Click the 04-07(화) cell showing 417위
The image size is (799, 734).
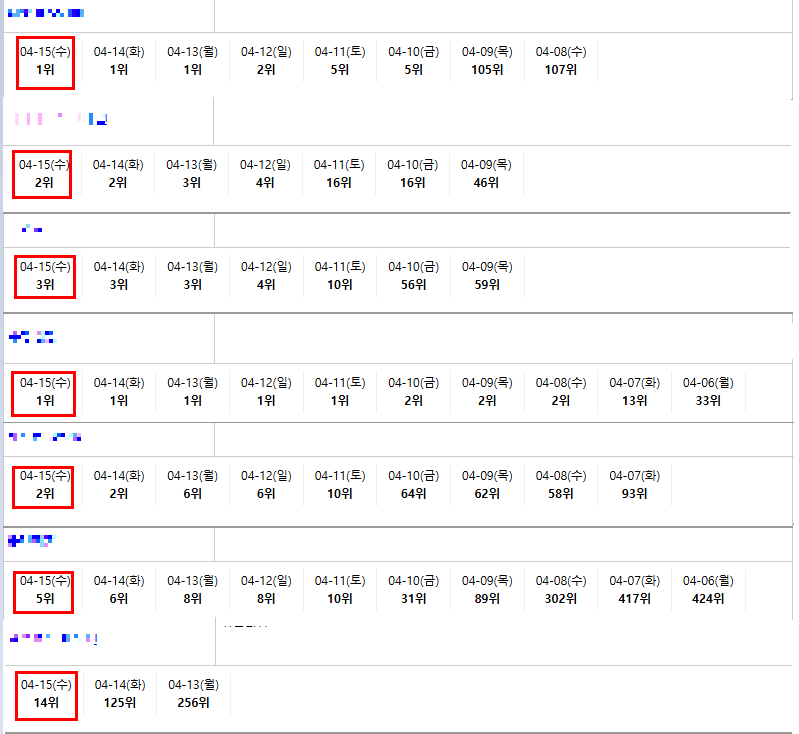coord(635,590)
